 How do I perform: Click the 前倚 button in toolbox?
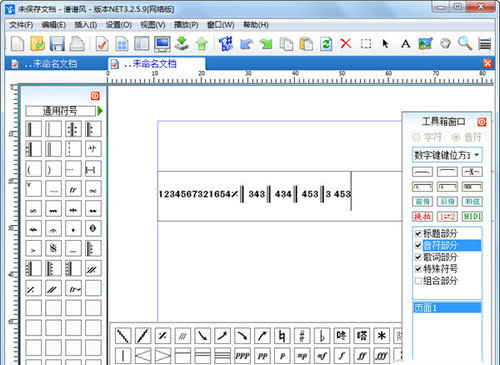click(422, 201)
